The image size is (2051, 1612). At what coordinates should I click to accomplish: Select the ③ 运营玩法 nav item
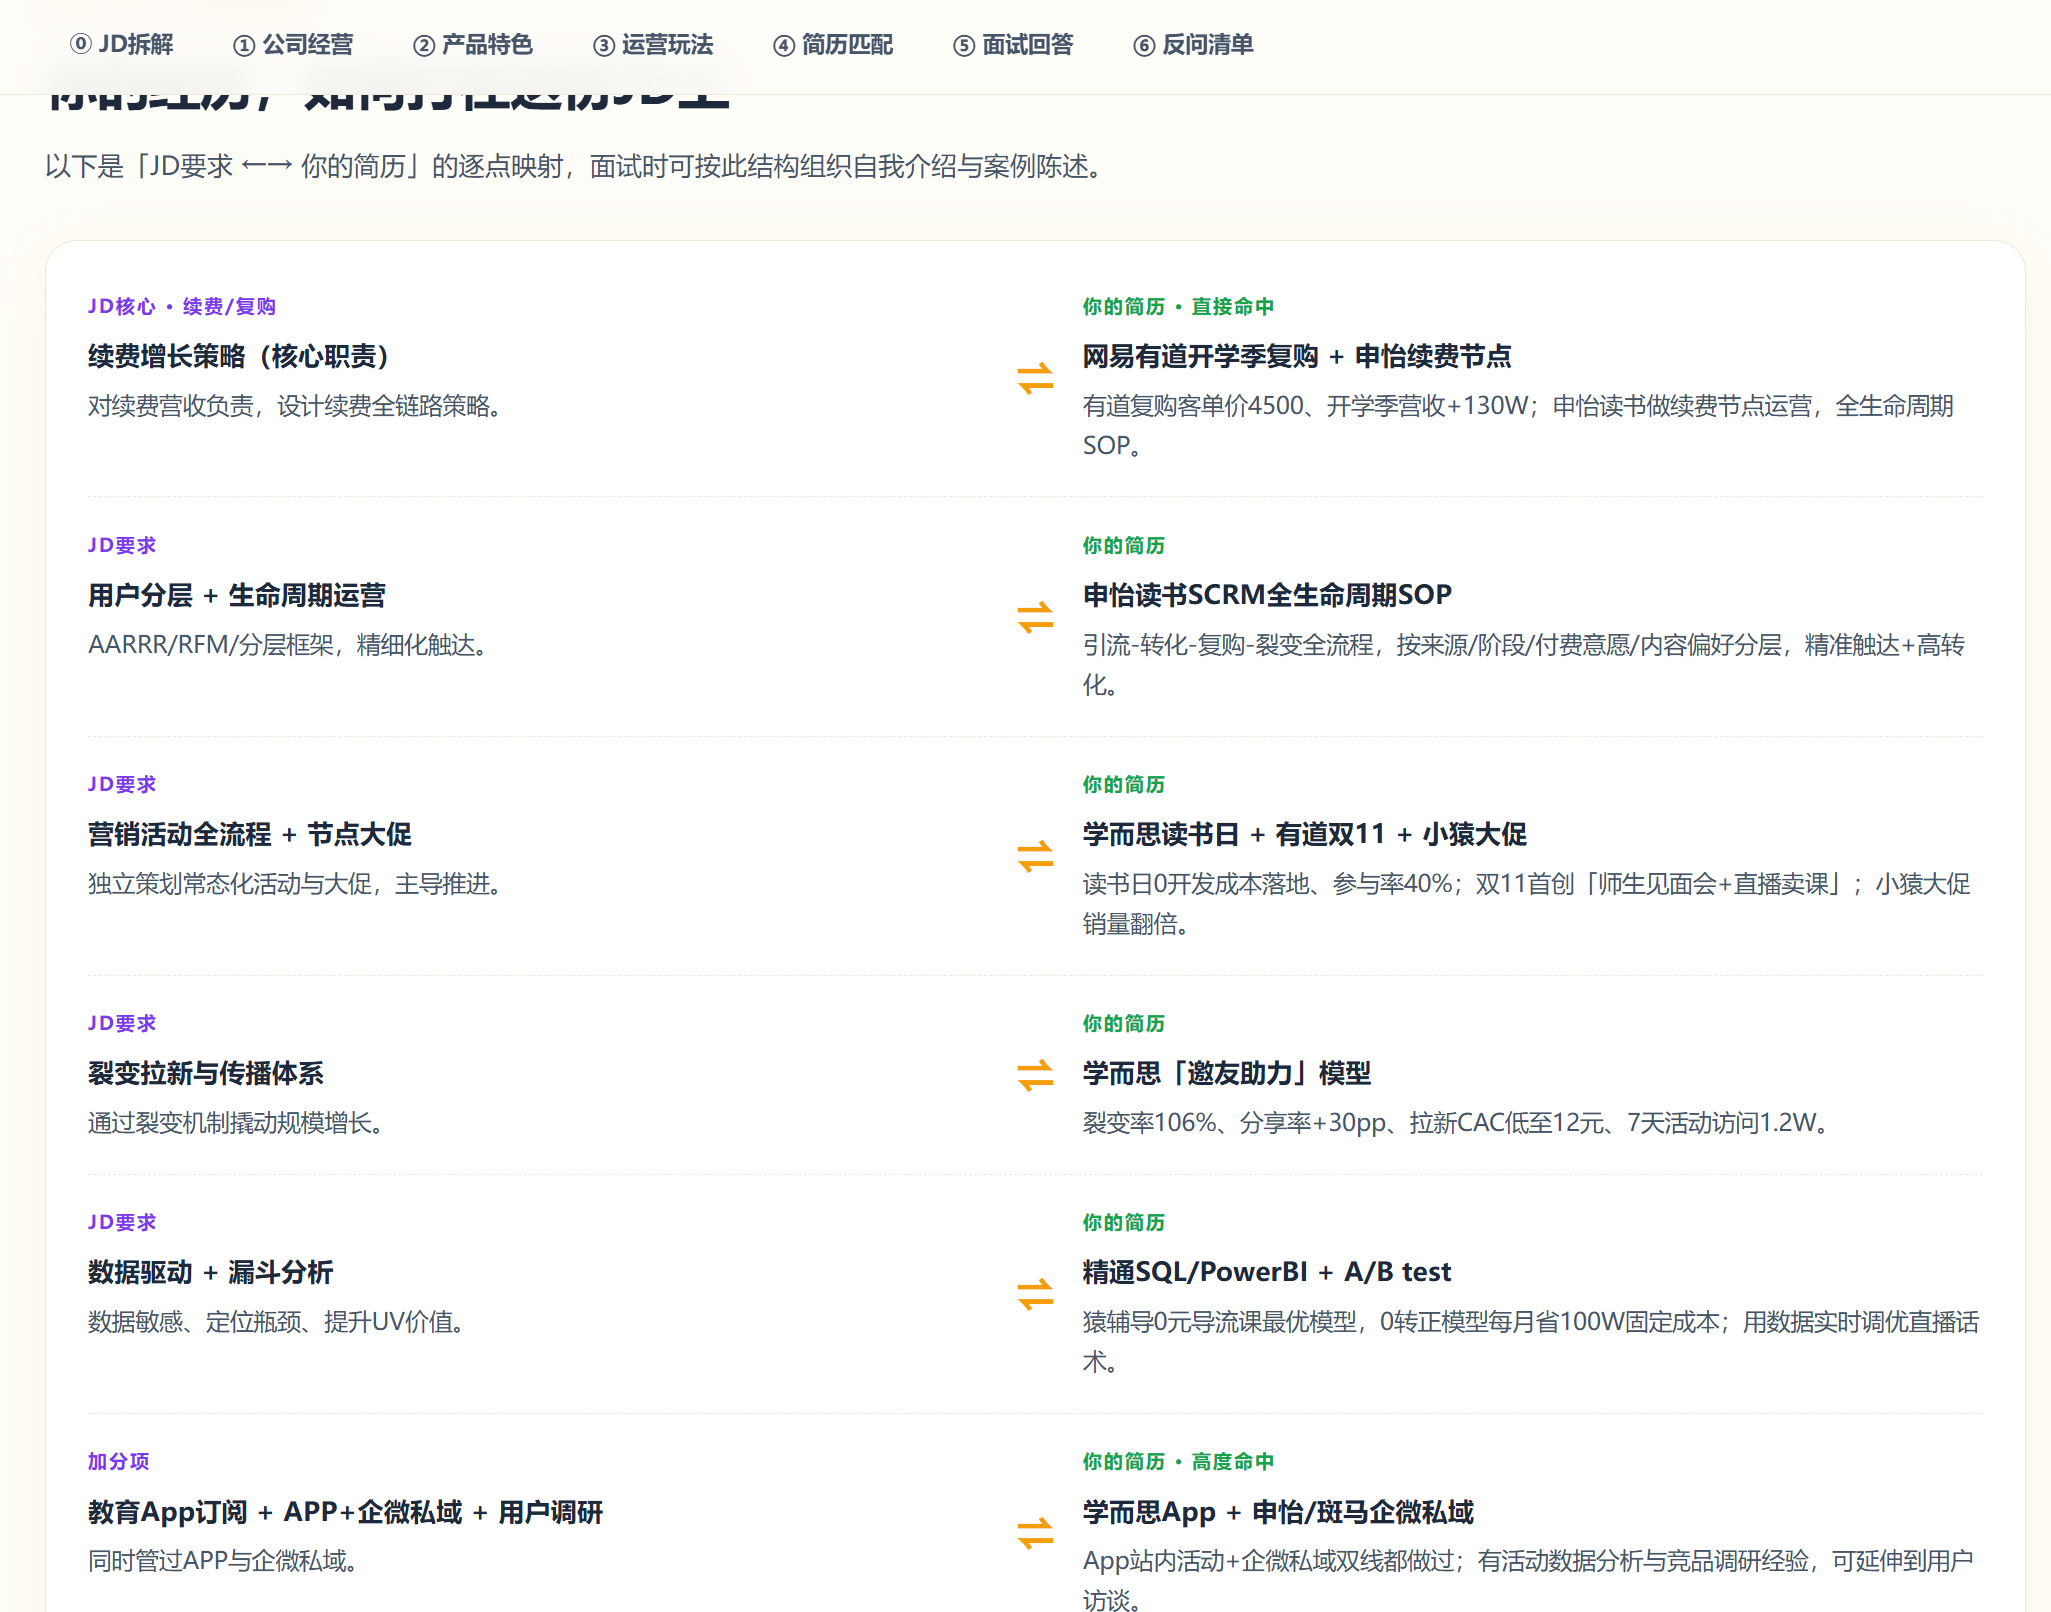(x=653, y=45)
